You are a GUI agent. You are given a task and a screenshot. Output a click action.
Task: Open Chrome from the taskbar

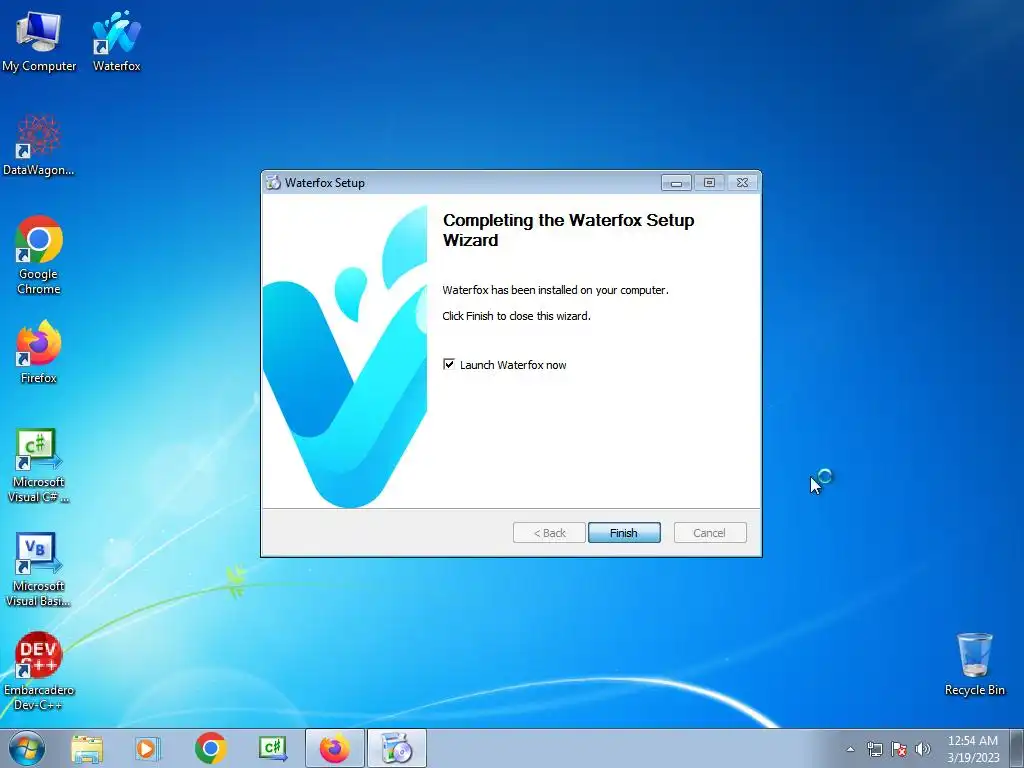[x=210, y=748]
